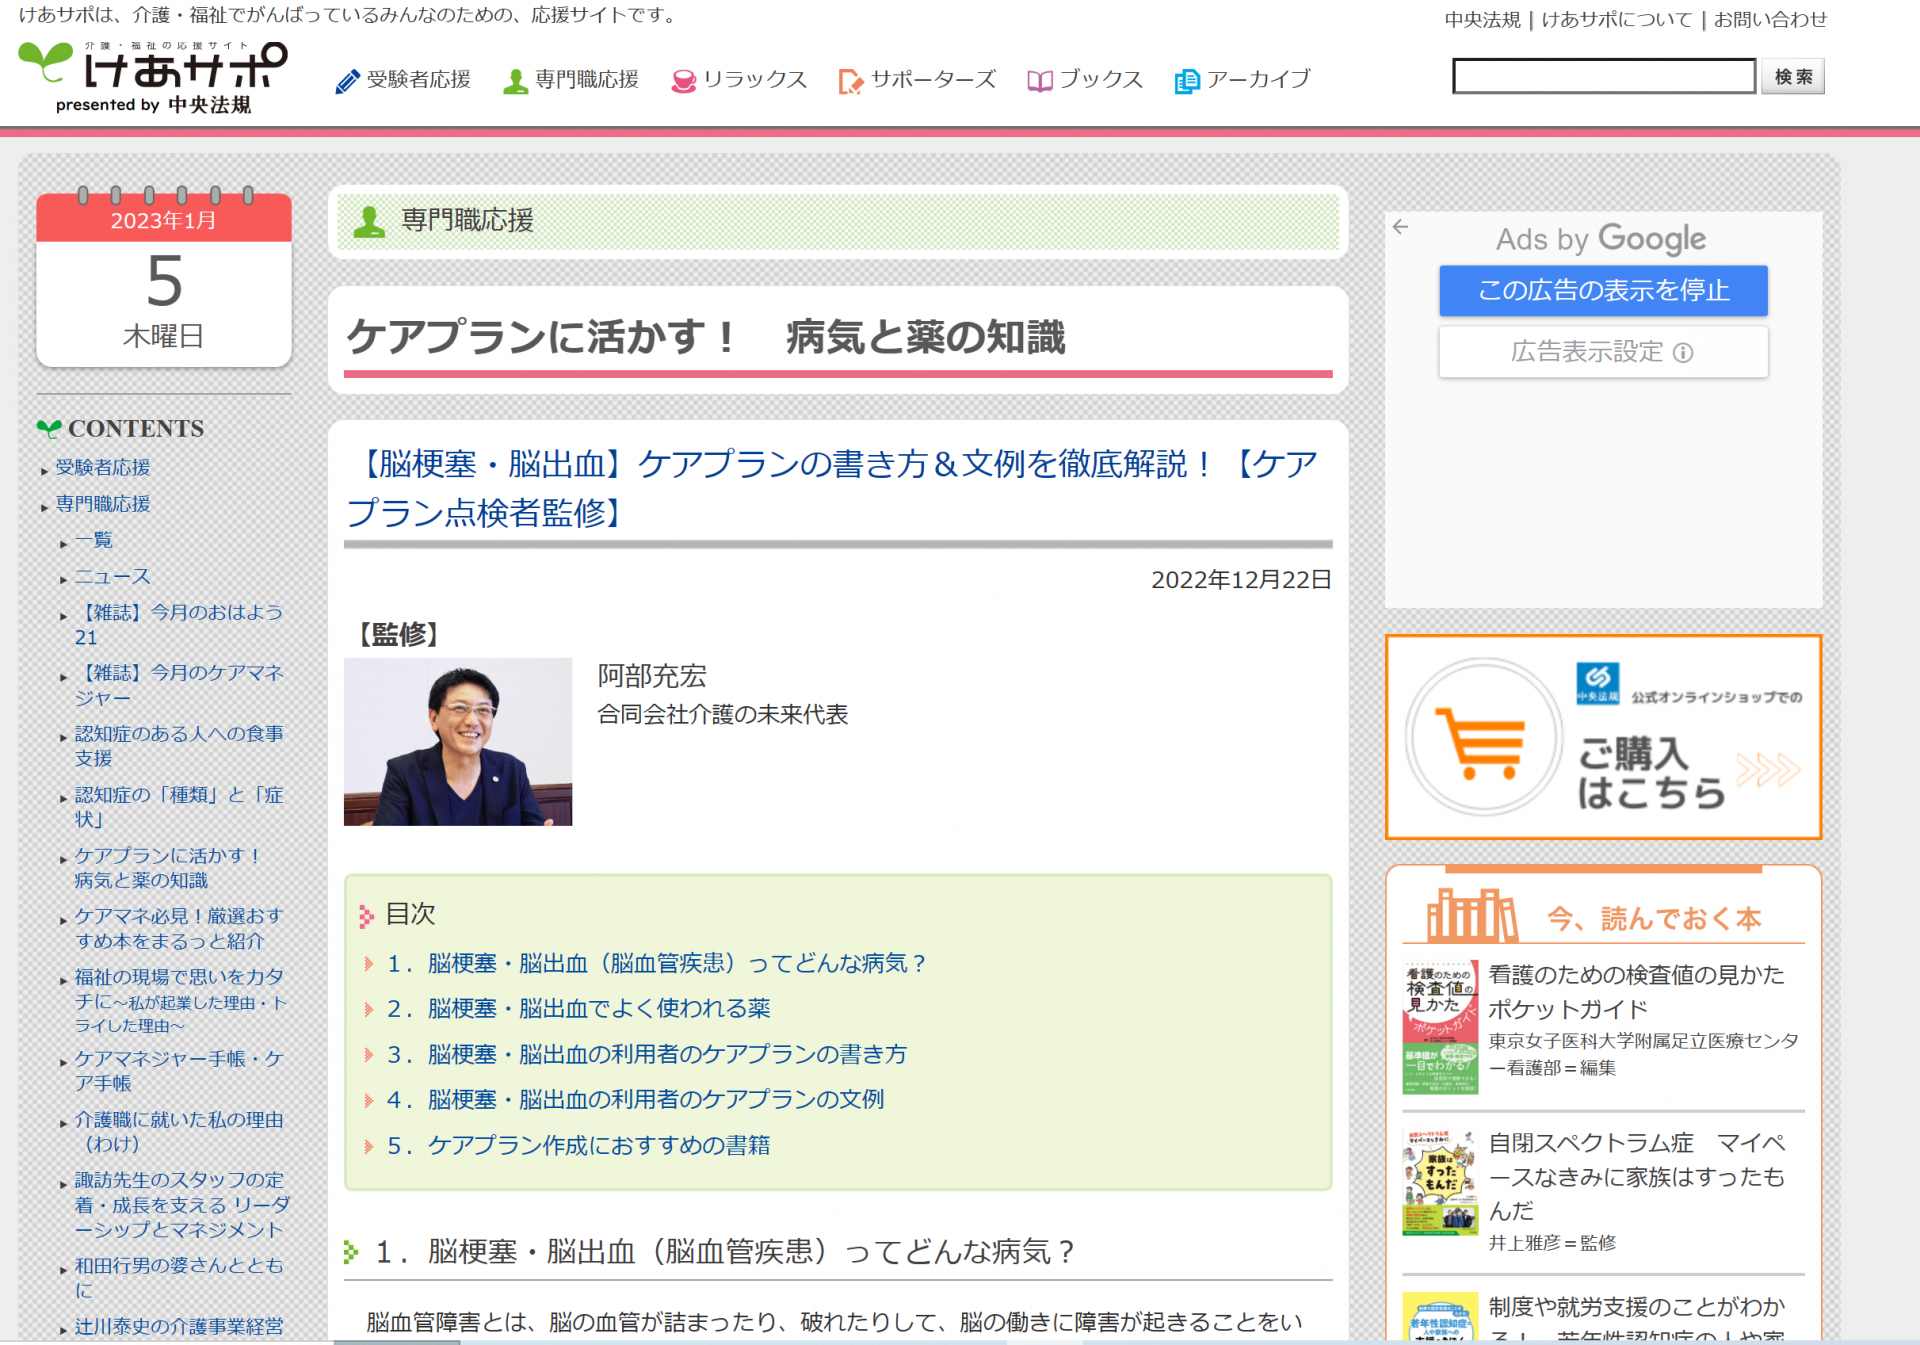This screenshot has height=1345, width=1920.
Task: Click the teacup icon for リラックス
Action: 683,81
